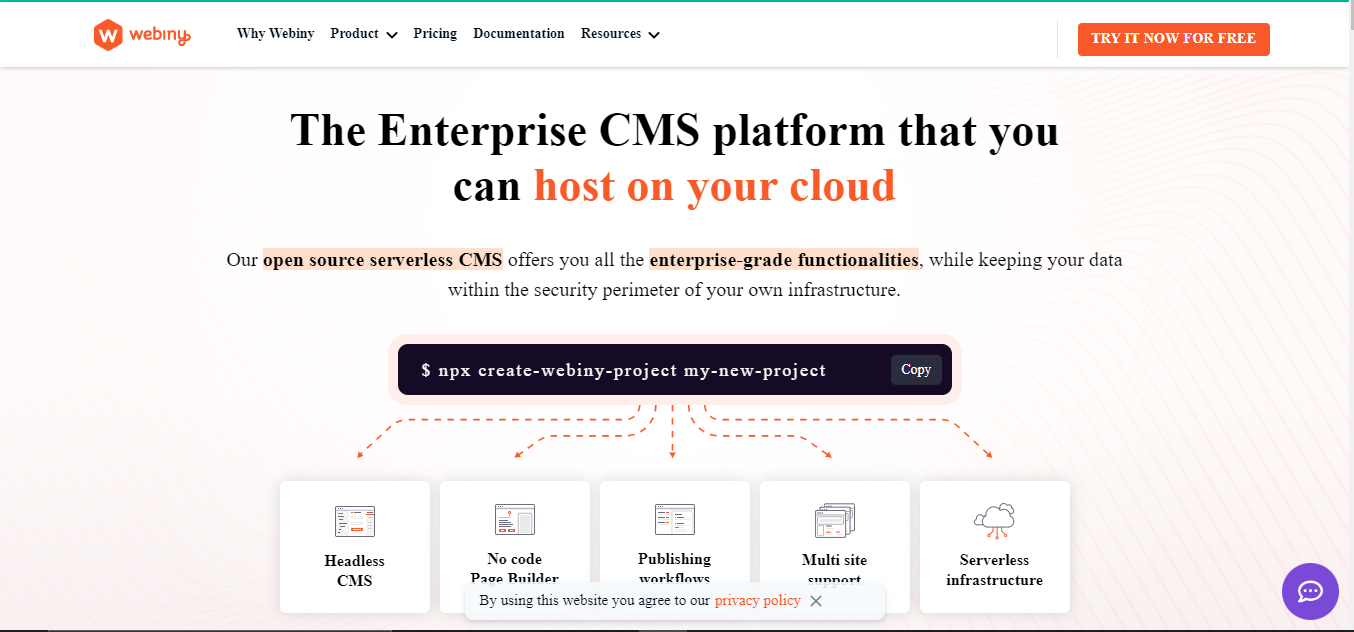Dismiss the privacy policy notice
The height and width of the screenshot is (632, 1354).
[x=816, y=601]
